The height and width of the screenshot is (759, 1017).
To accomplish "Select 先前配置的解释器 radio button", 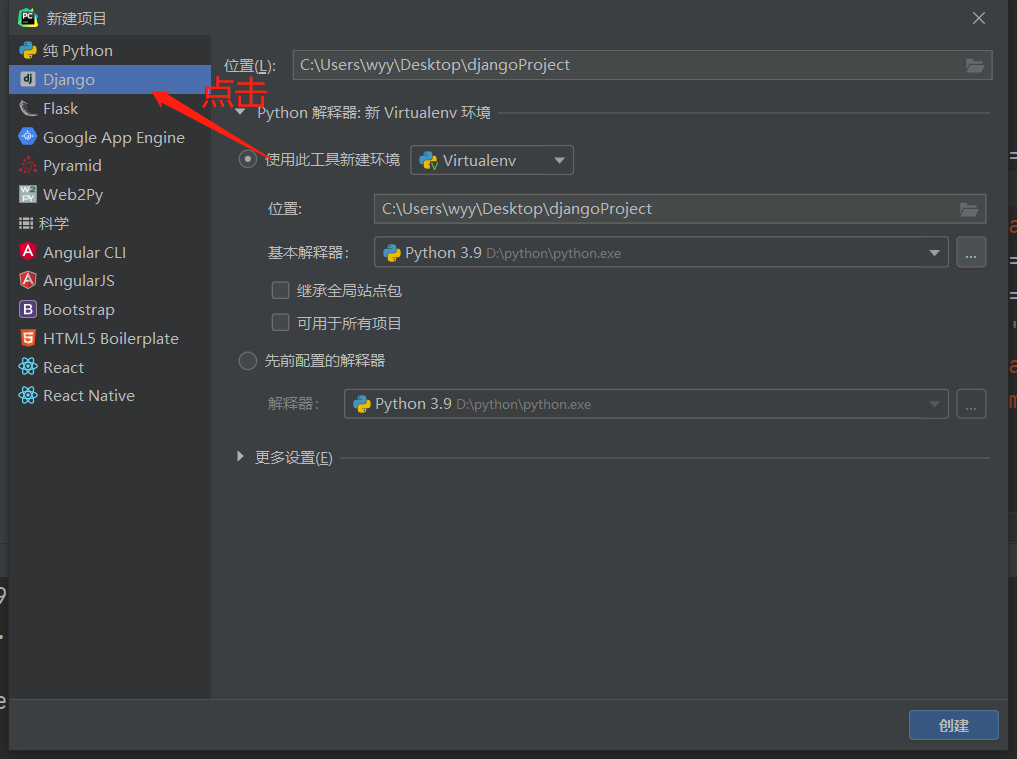I will point(248,361).
